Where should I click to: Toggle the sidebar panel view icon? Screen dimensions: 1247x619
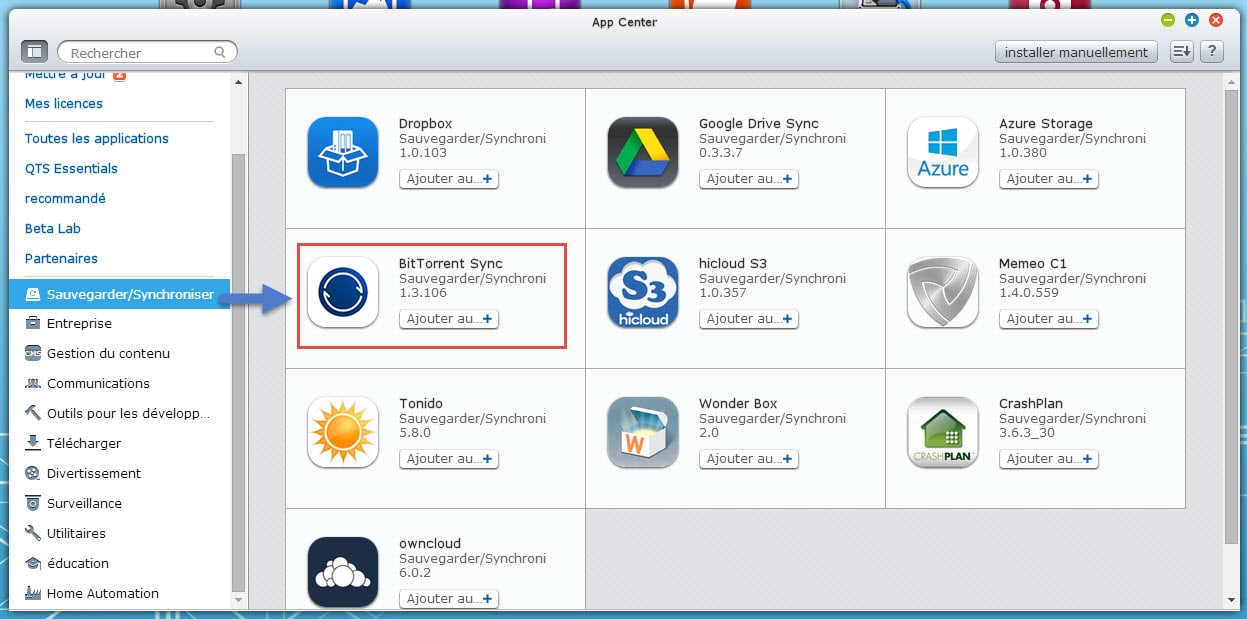[34, 51]
